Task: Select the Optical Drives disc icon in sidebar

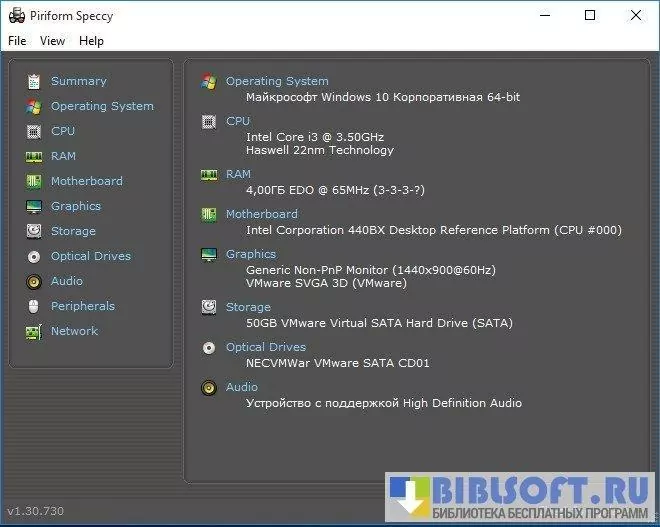Action: 34,256
